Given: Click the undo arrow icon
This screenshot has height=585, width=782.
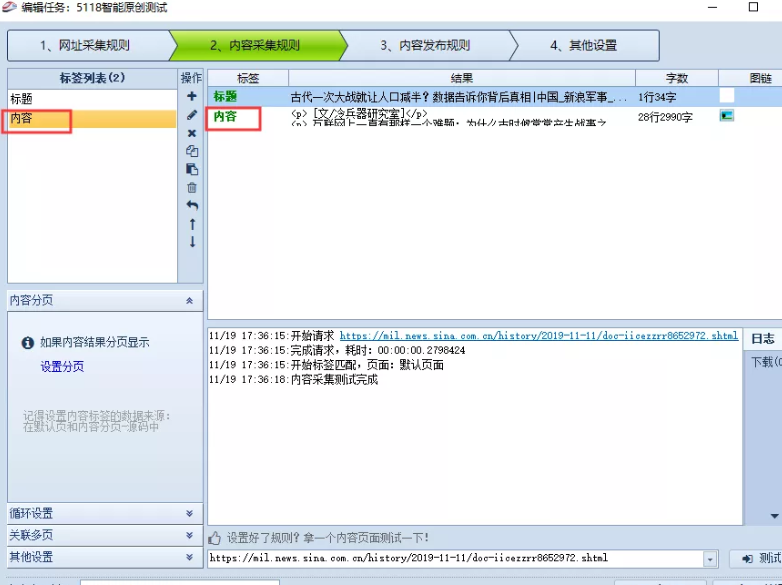Looking at the screenshot, I should click(x=192, y=205).
